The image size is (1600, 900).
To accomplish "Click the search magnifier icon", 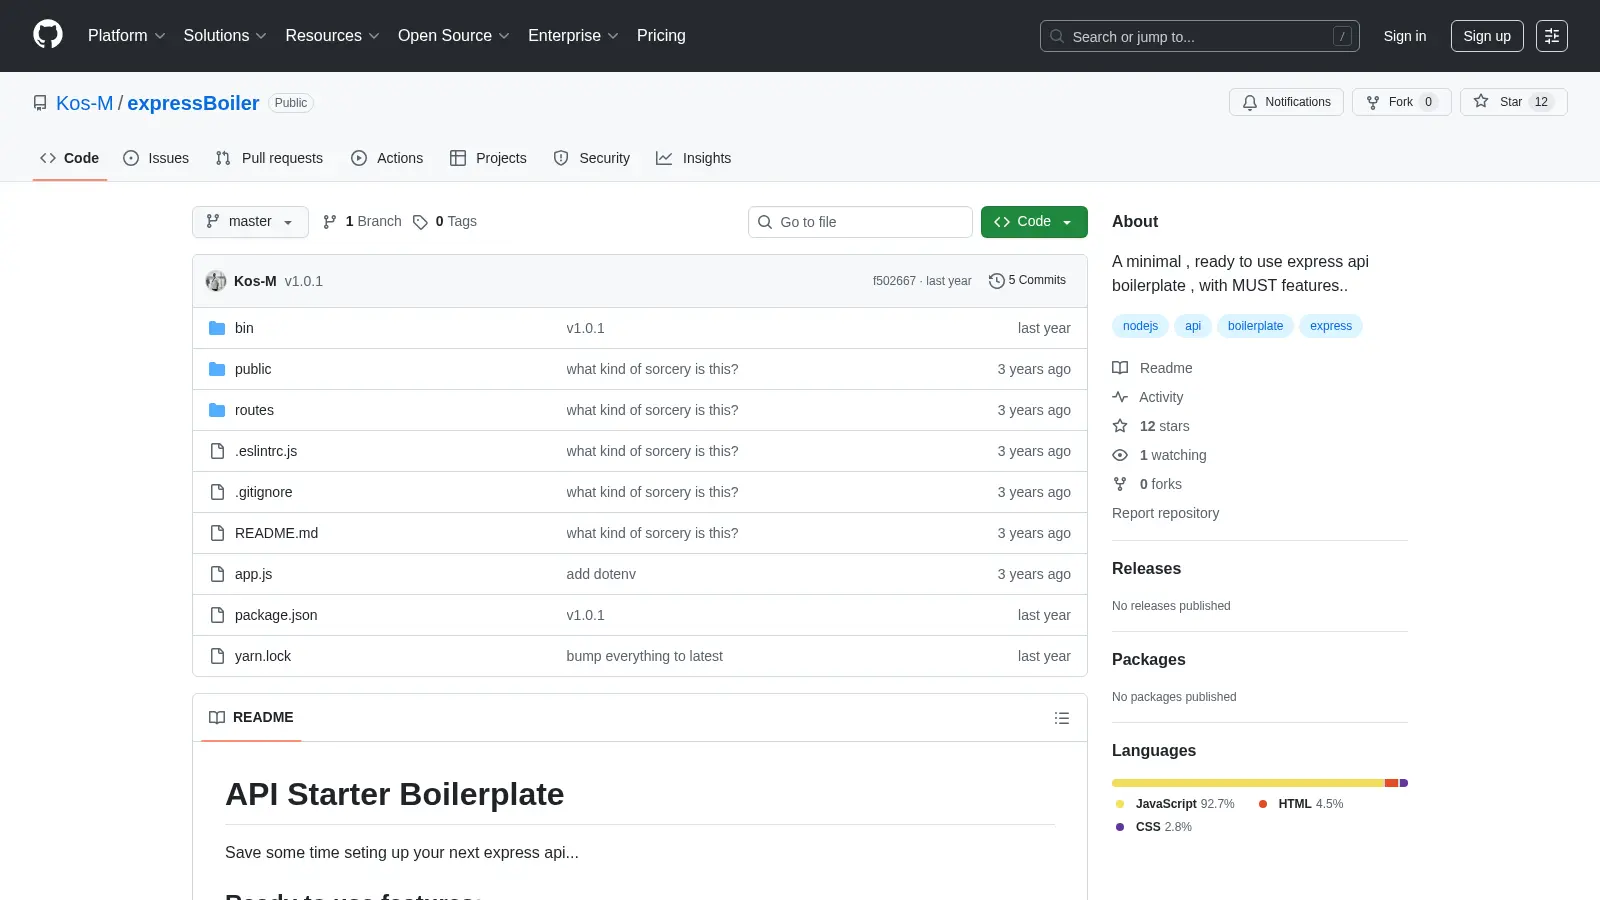I will [x=1057, y=36].
